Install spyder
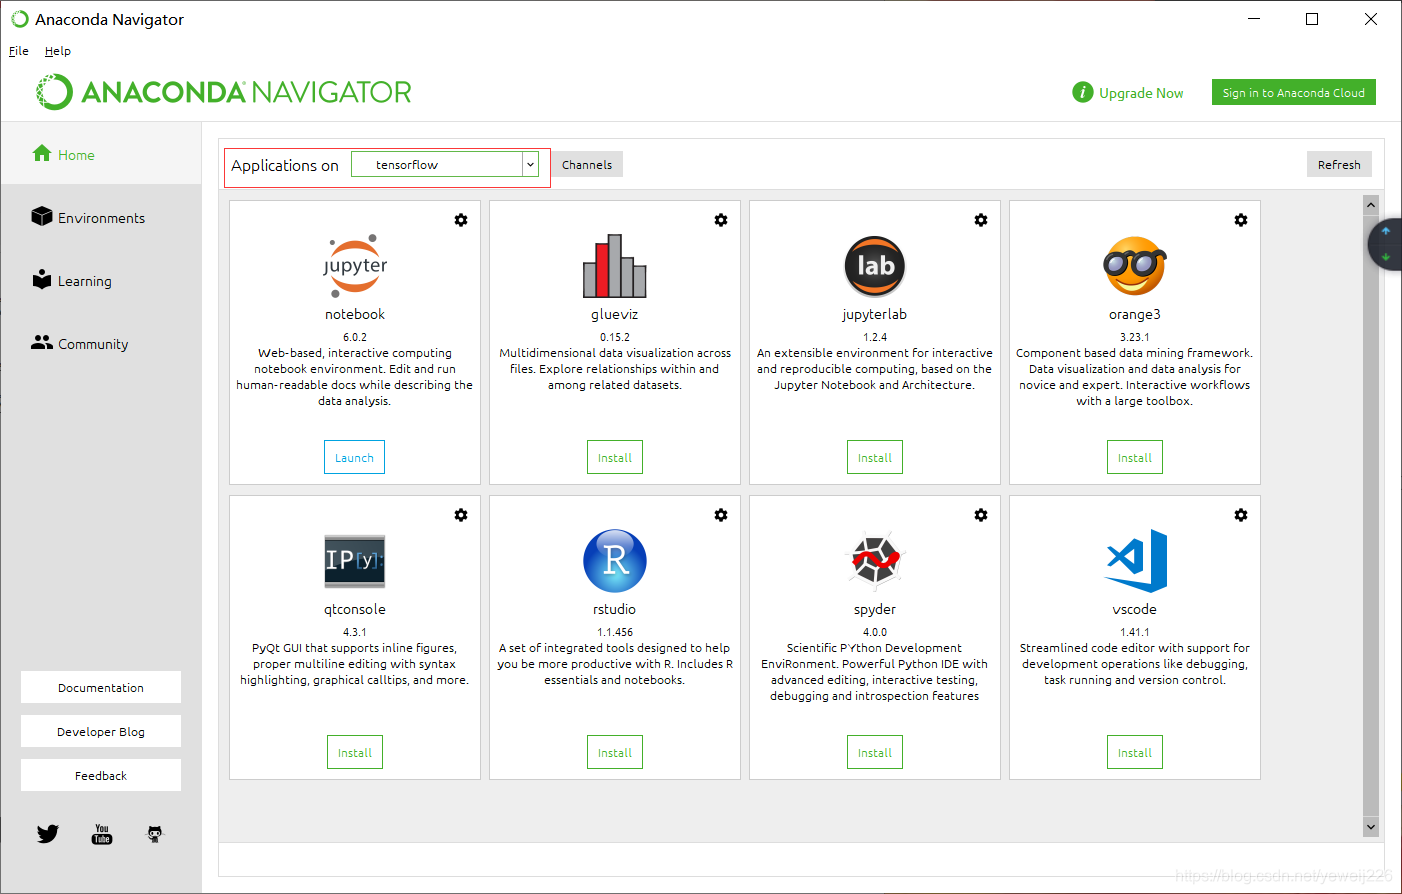This screenshot has height=894, width=1402. pyautogui.click(x=875, y=752)
